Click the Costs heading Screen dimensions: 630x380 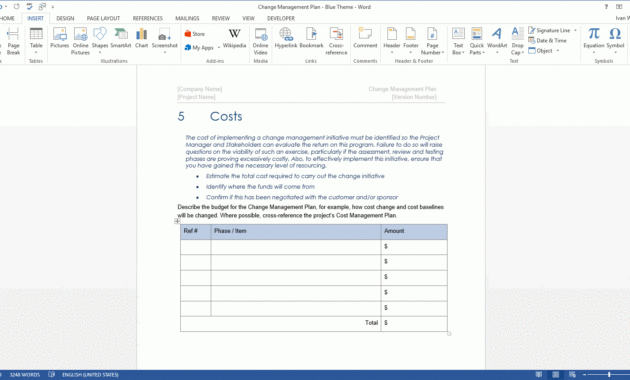coord(226,116)
